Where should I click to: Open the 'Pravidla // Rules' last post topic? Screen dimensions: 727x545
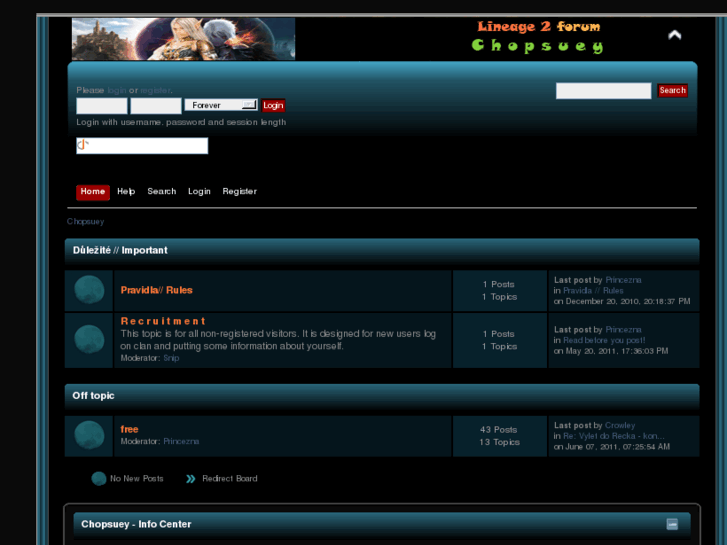coord(593,291)
